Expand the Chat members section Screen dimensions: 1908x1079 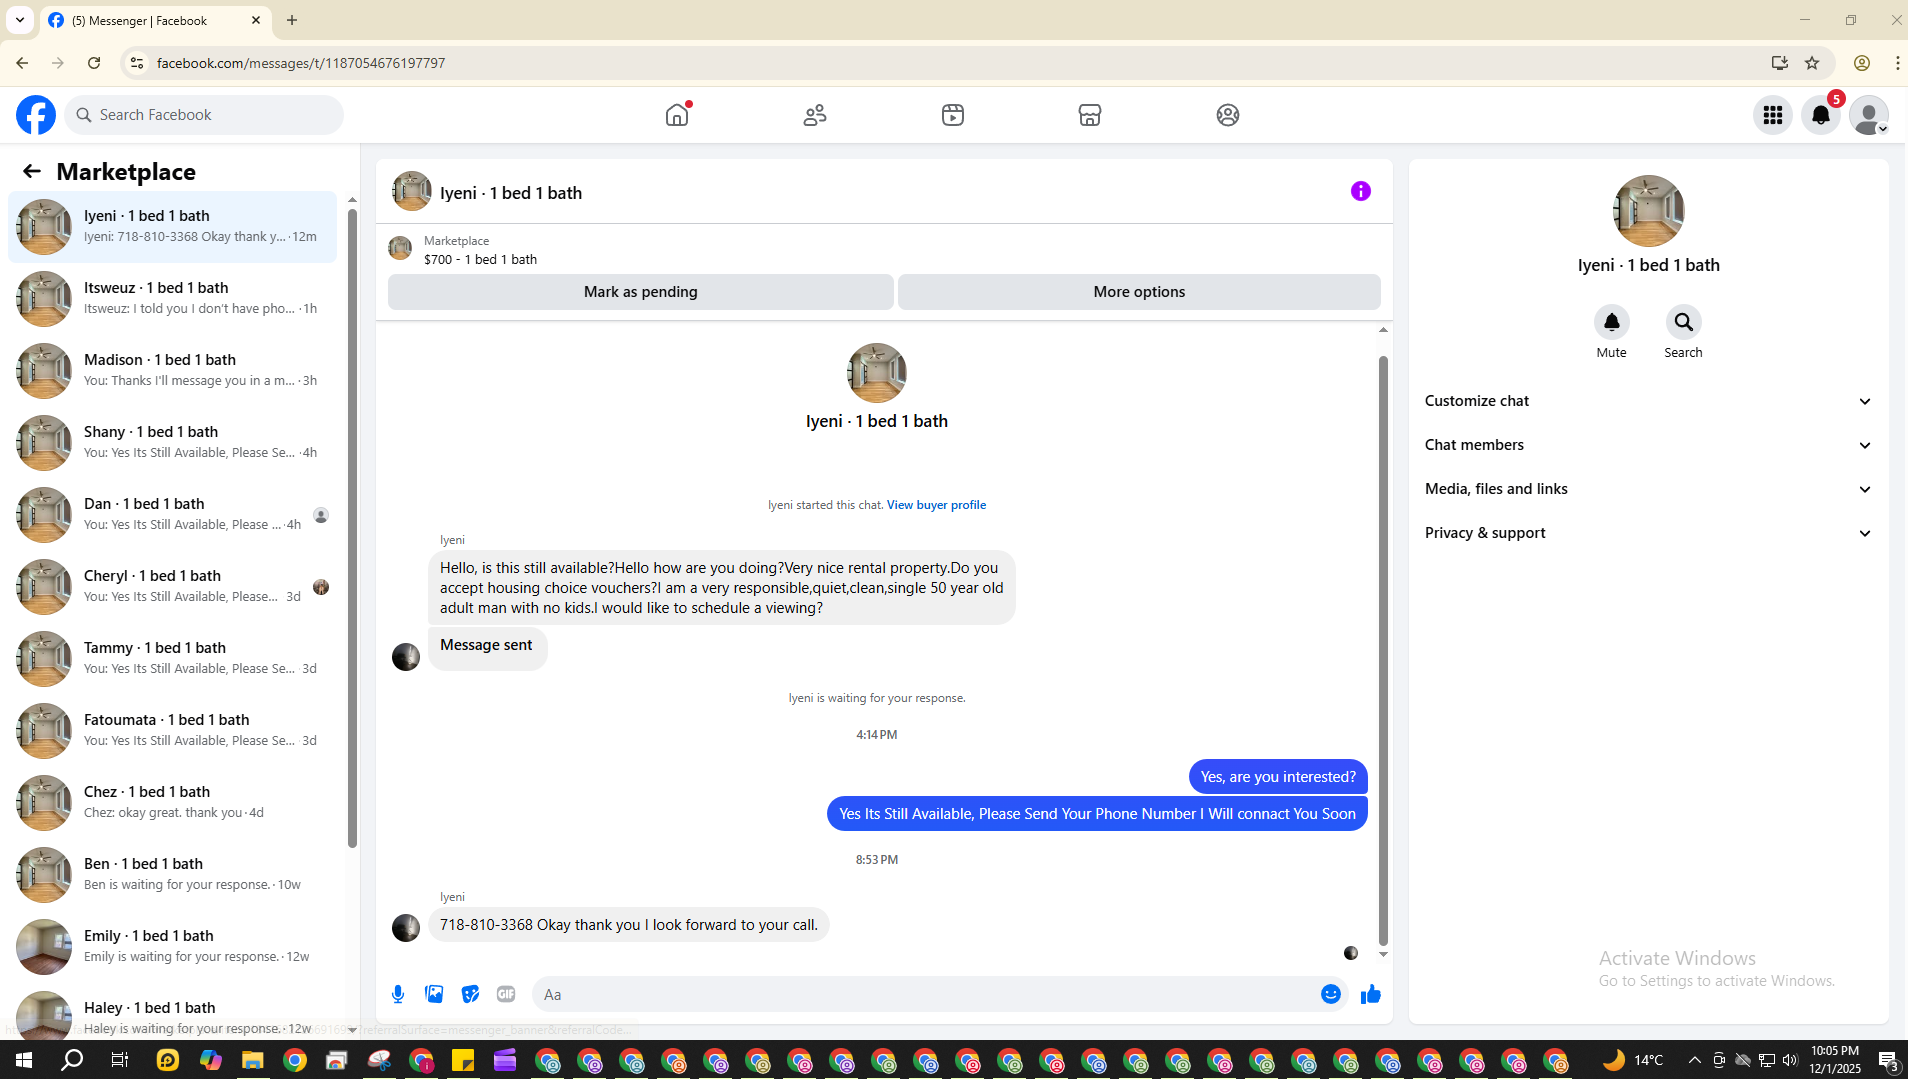(1648, 445)
